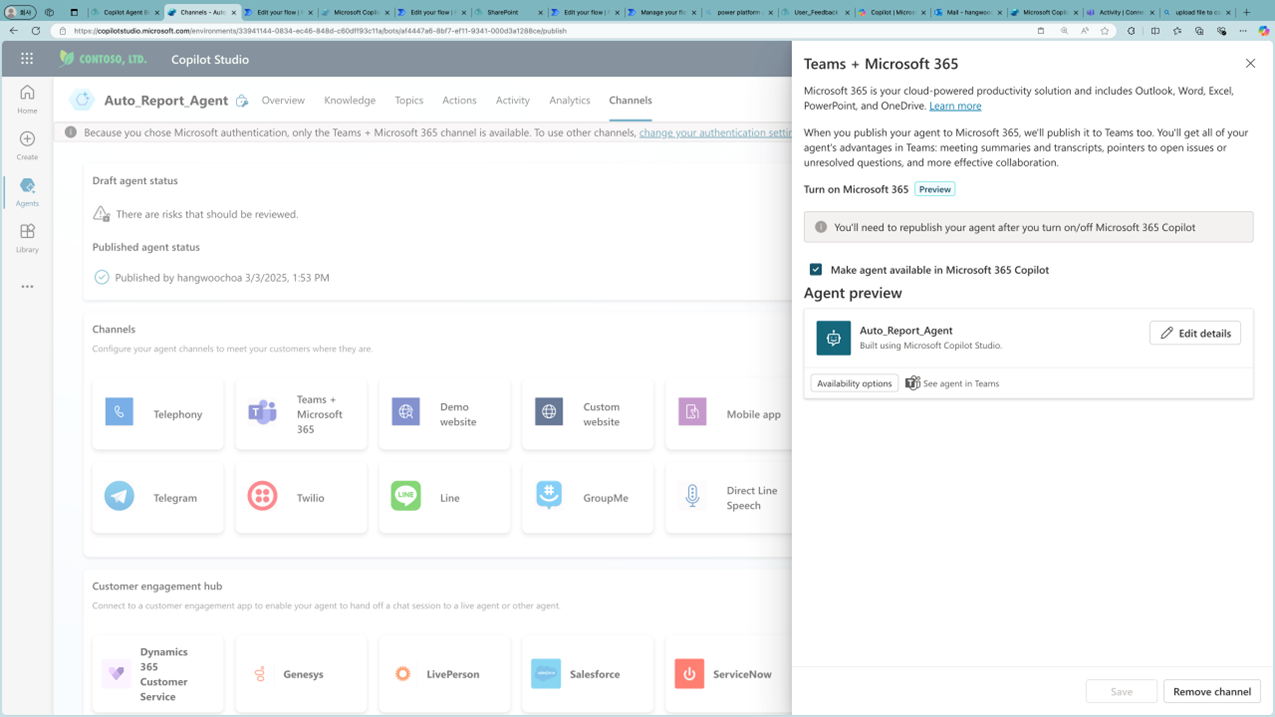
Task: Open the Activity tab
Action: 513,100
